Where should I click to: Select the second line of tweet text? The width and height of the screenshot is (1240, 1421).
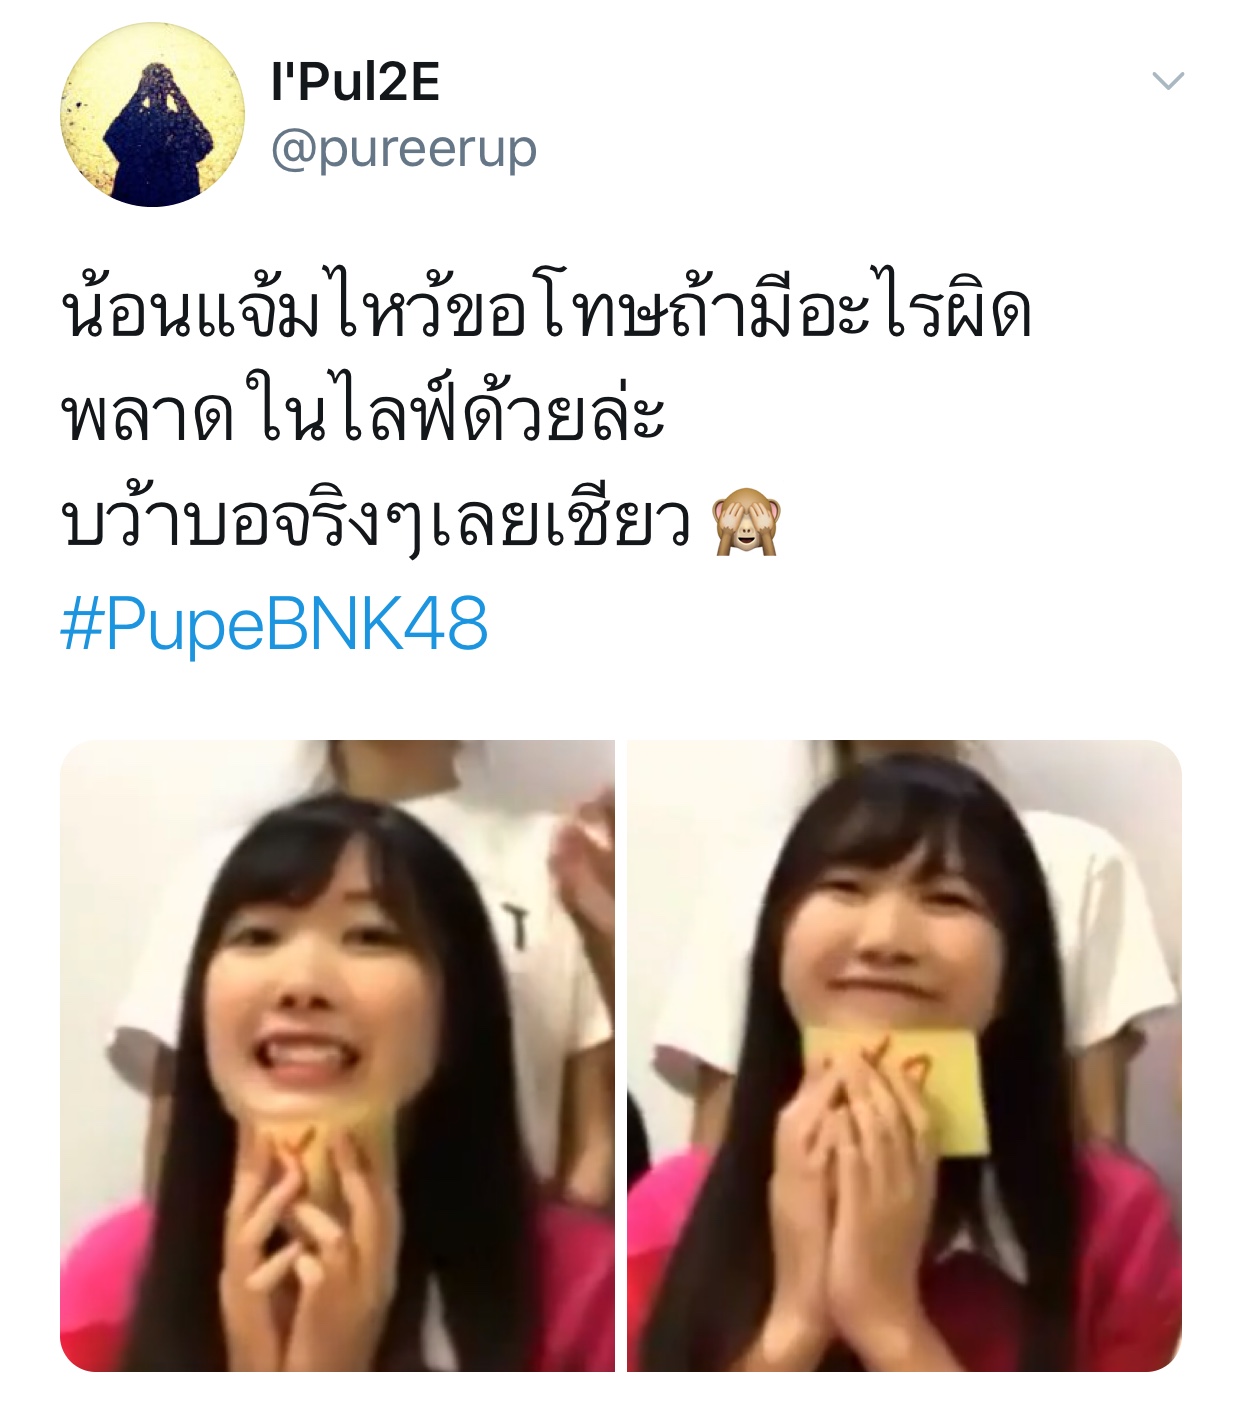[x=363, y=412]
